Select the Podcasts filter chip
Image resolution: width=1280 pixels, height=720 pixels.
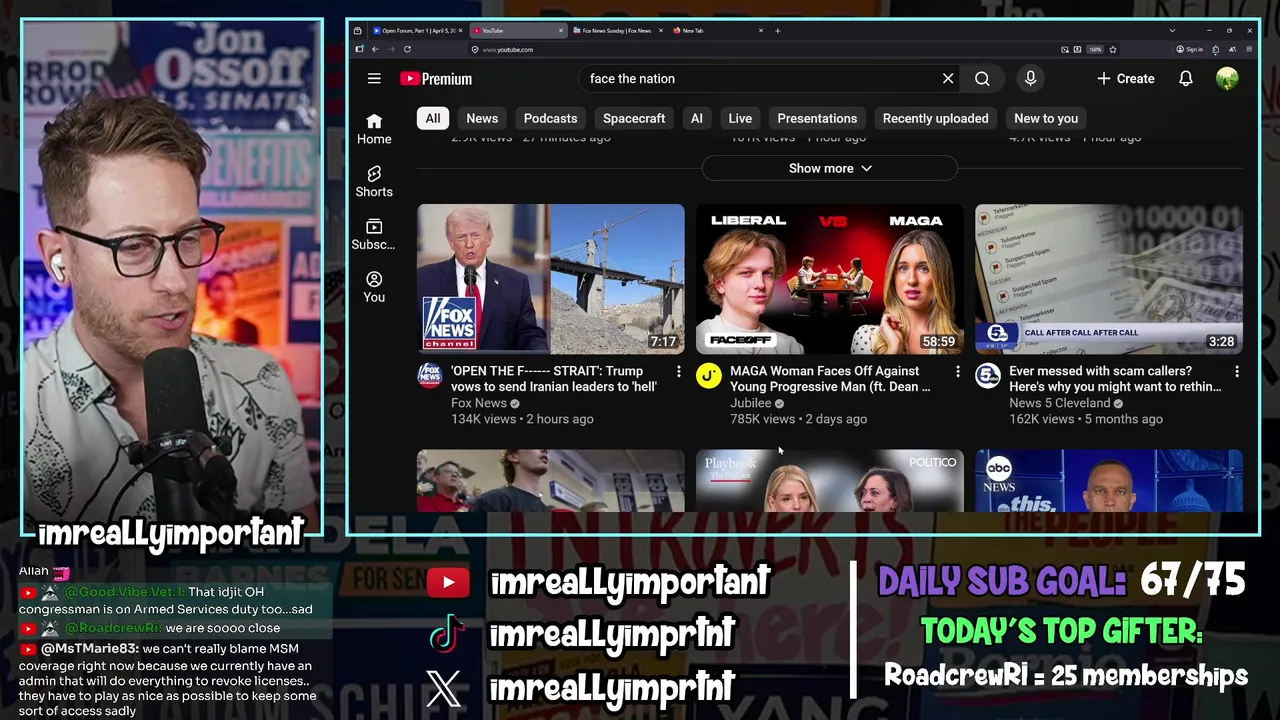(x=550, y=118)
